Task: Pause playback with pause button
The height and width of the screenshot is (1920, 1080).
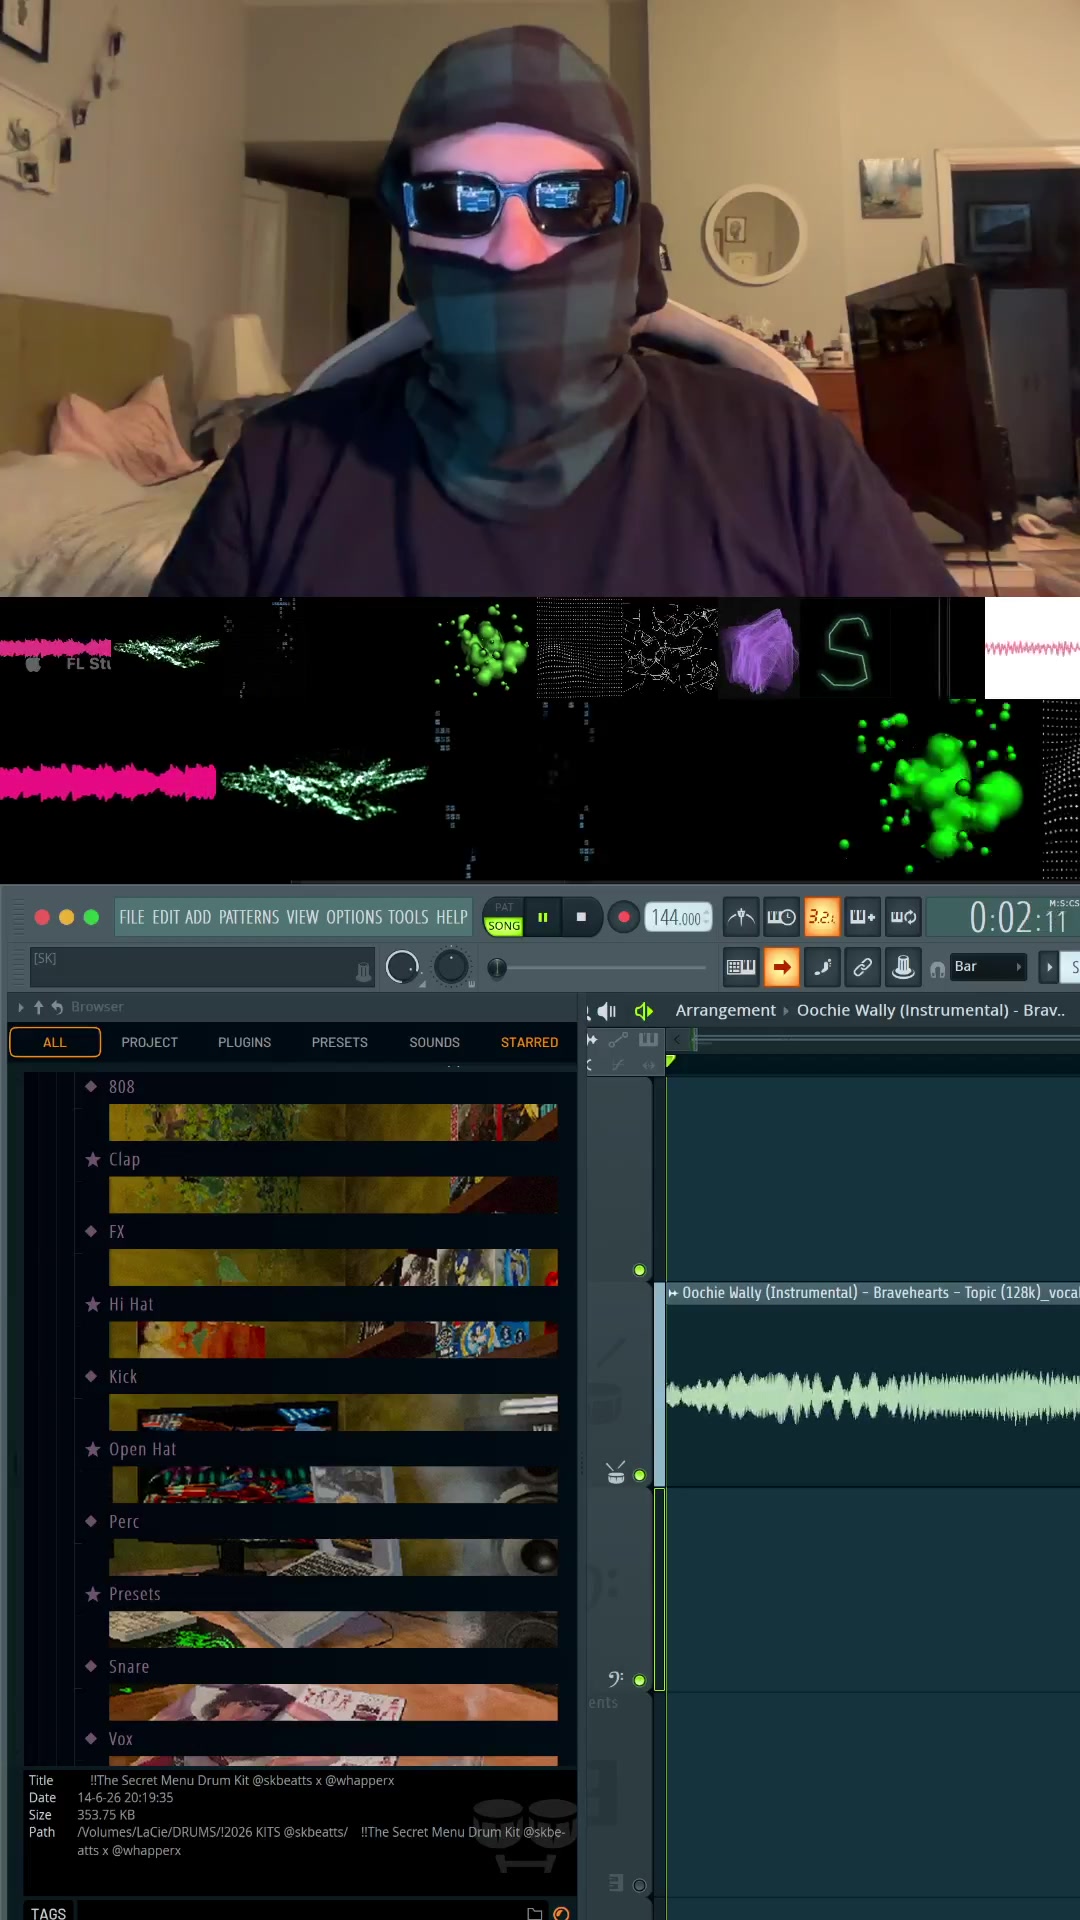Action: tap(543, 917)
